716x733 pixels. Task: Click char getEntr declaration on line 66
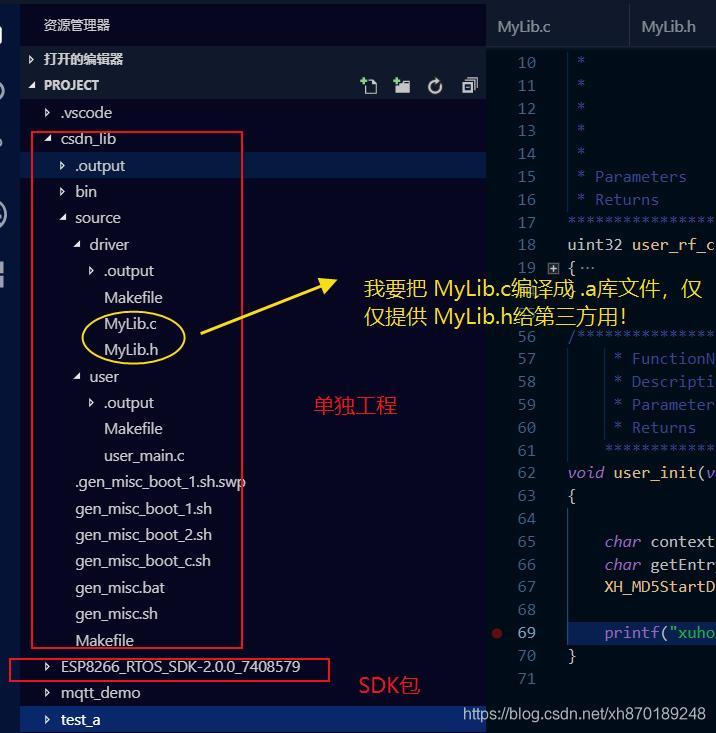659,565
